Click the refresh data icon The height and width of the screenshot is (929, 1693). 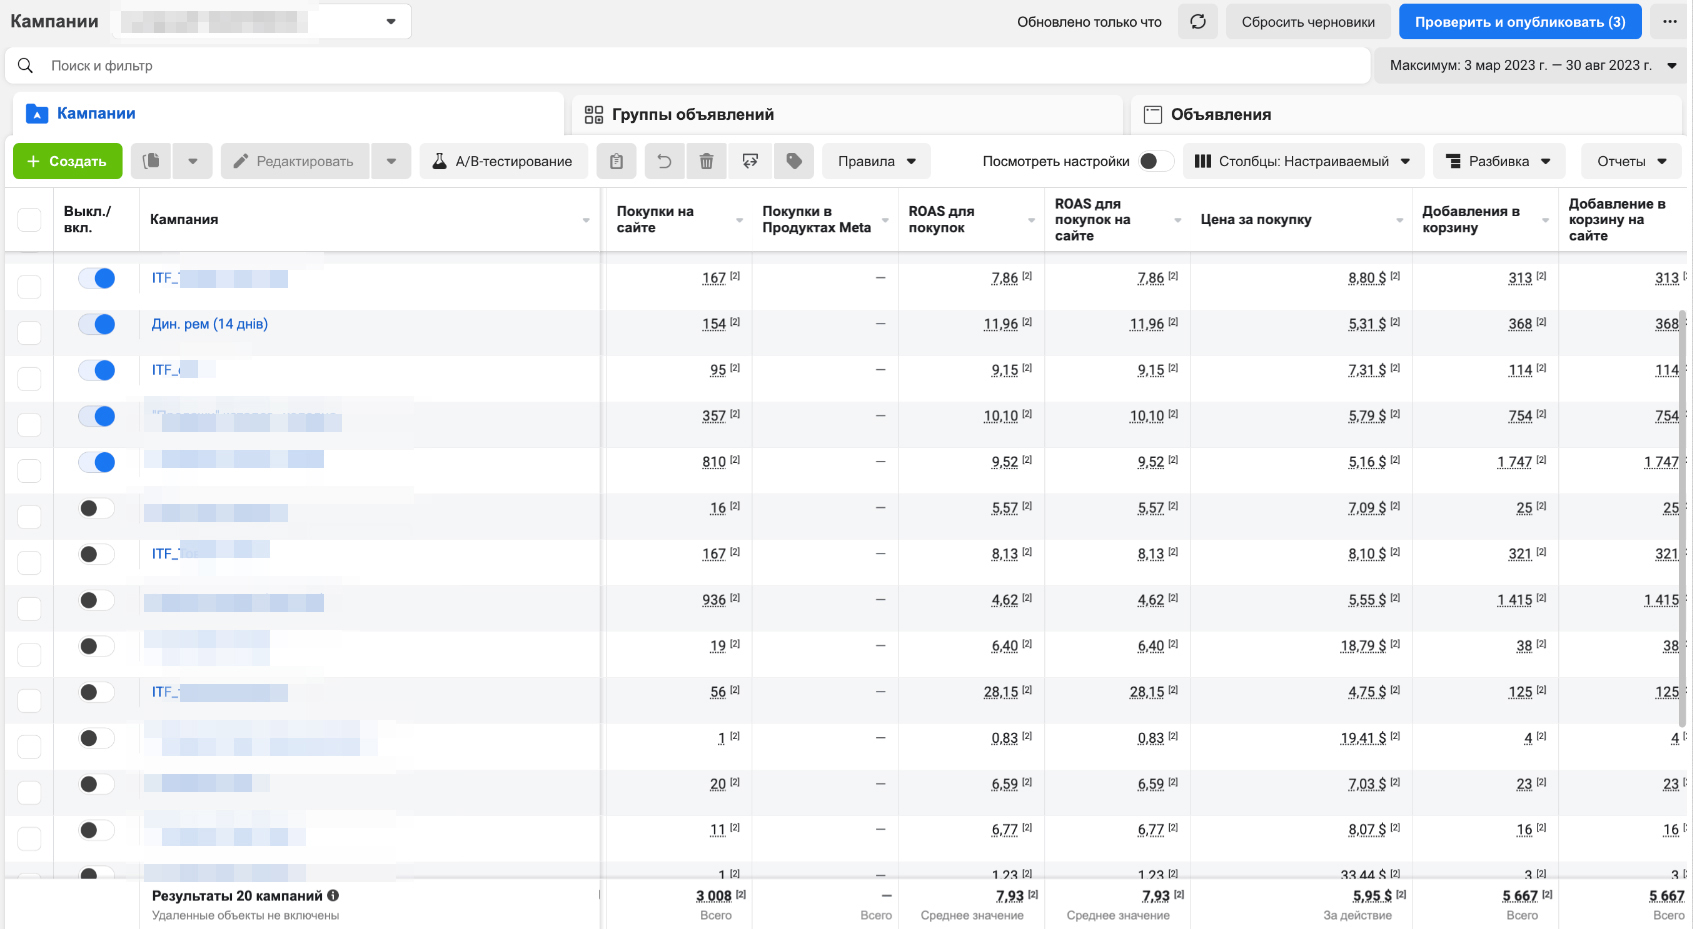tap(1197, 21)
